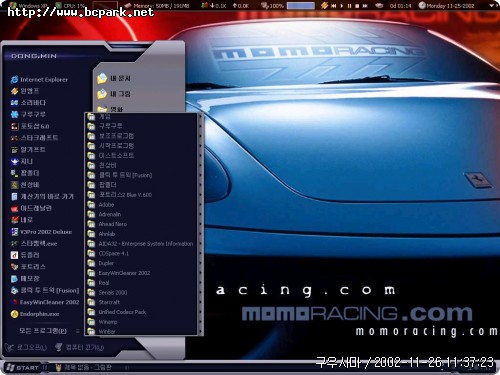Open the 내 그림 folder

[114, 94]
